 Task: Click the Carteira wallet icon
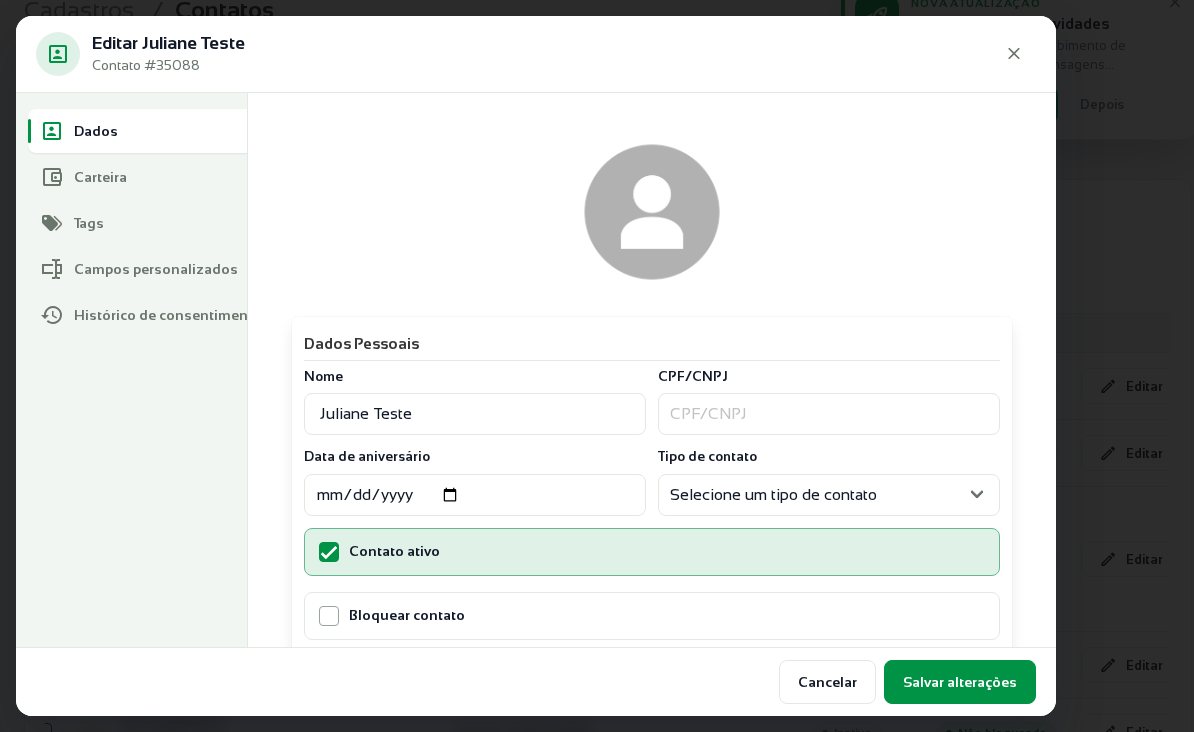[x=52, y=177]
